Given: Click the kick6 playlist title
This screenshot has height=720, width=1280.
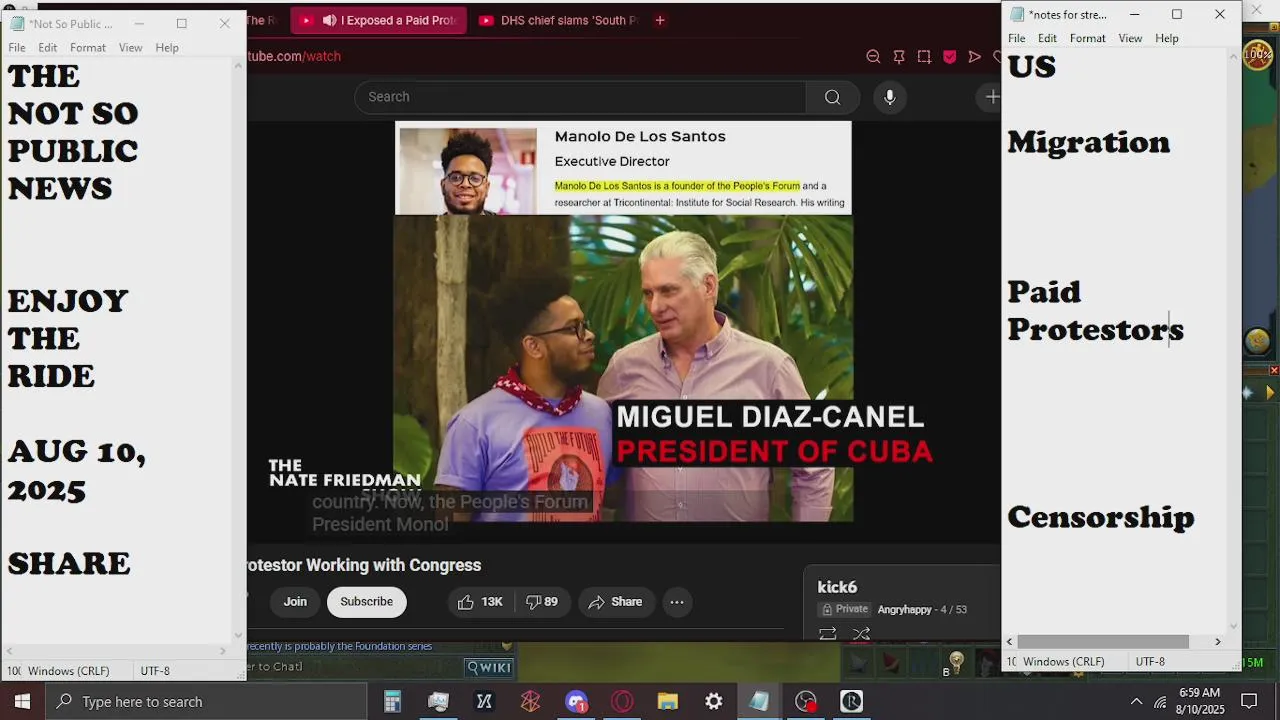Looking at the screenshot, I should [x=837, y=587].
